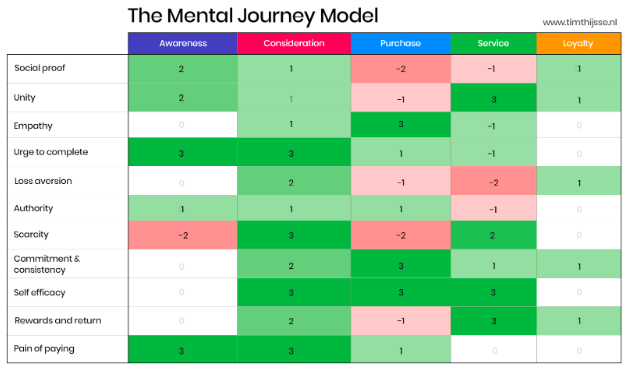This screenshot has height=375, width=637.
Task: Click the Scarcity Awareness cell showing -2
Action: pyautogui.click(x=183, y=235)
